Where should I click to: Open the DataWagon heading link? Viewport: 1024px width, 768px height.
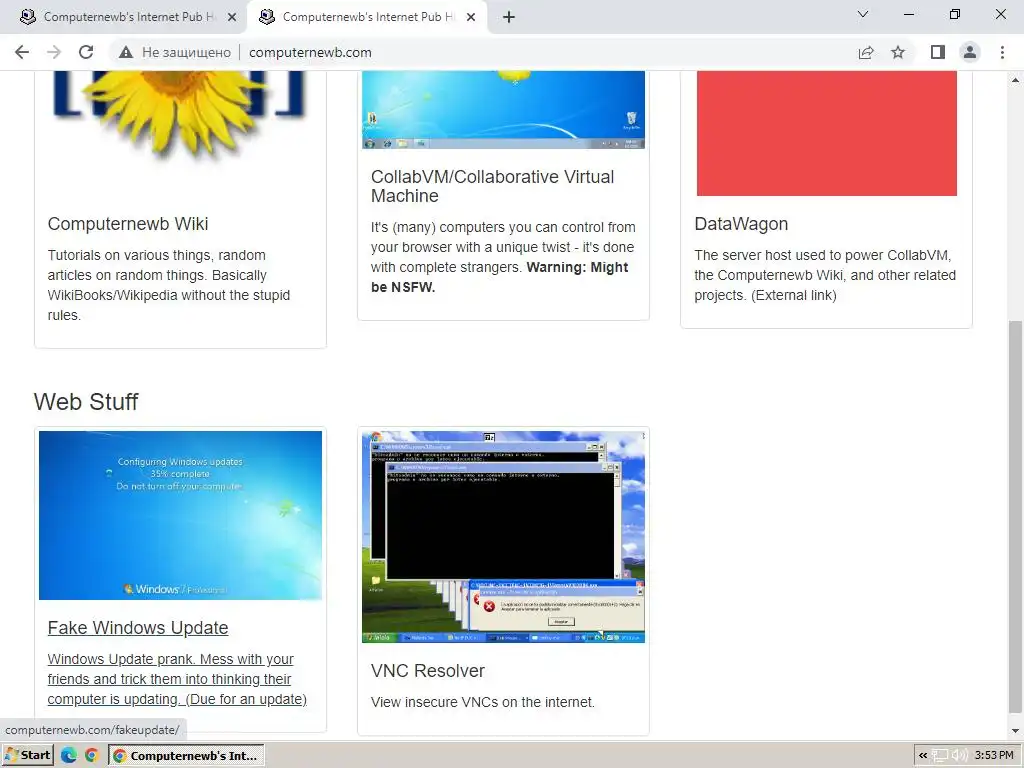(x=741, y=224)
